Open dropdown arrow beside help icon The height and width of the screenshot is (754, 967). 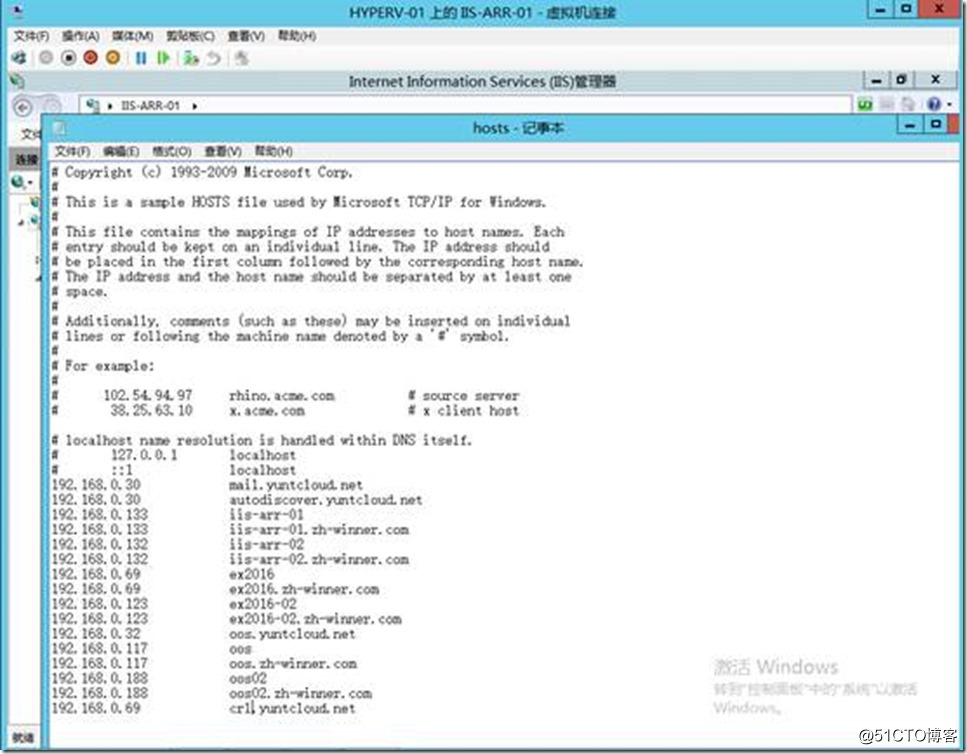click(950, 105)
